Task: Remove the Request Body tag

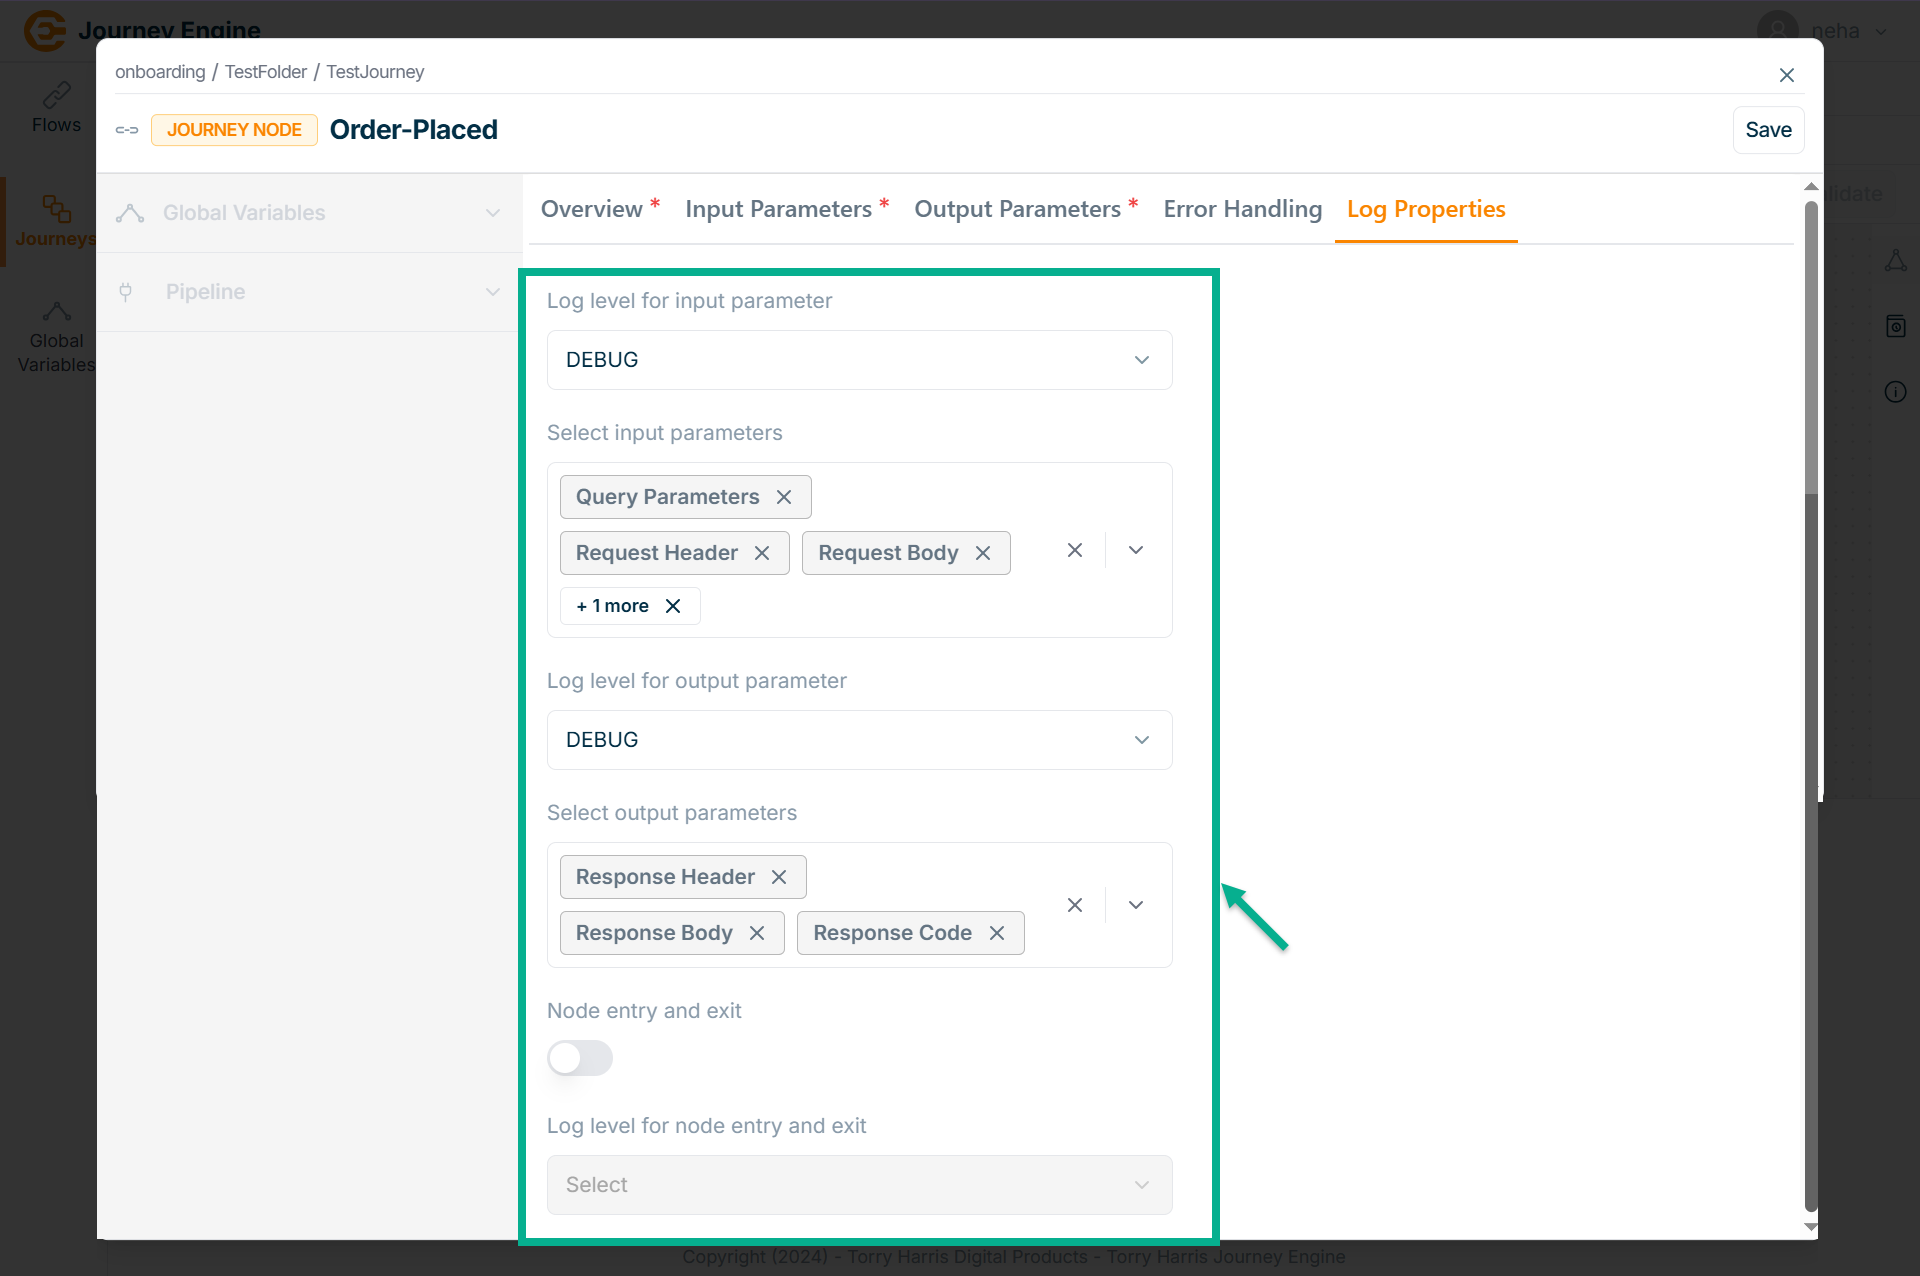Action: (x=983, y=553)
